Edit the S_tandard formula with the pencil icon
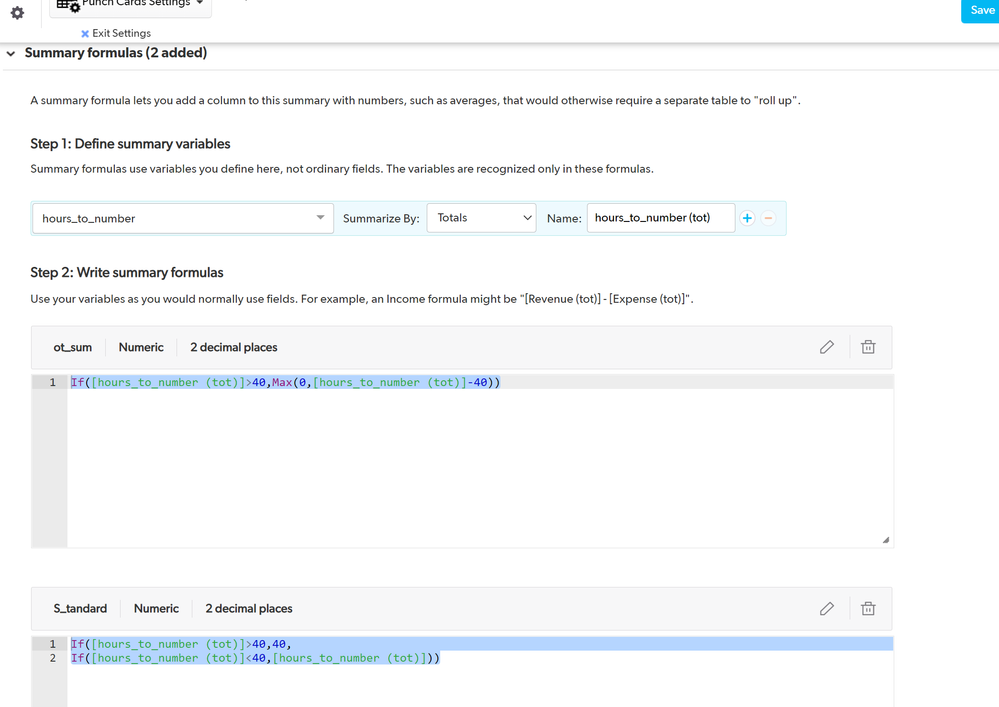The width and height of the screenshot is (999, 707). pos(826,609)
